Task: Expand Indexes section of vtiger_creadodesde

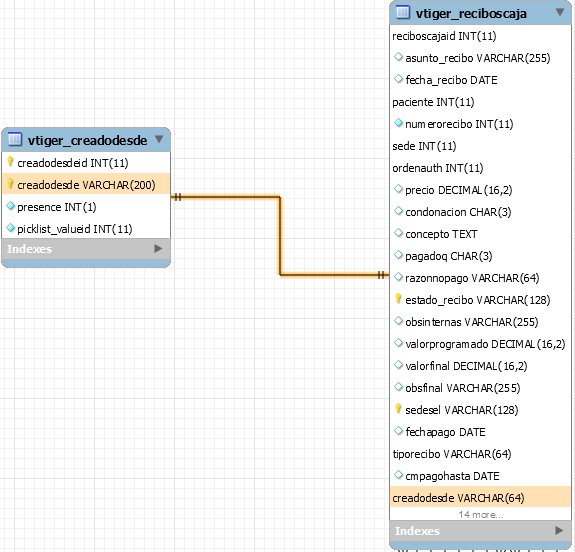Action: 158,249
